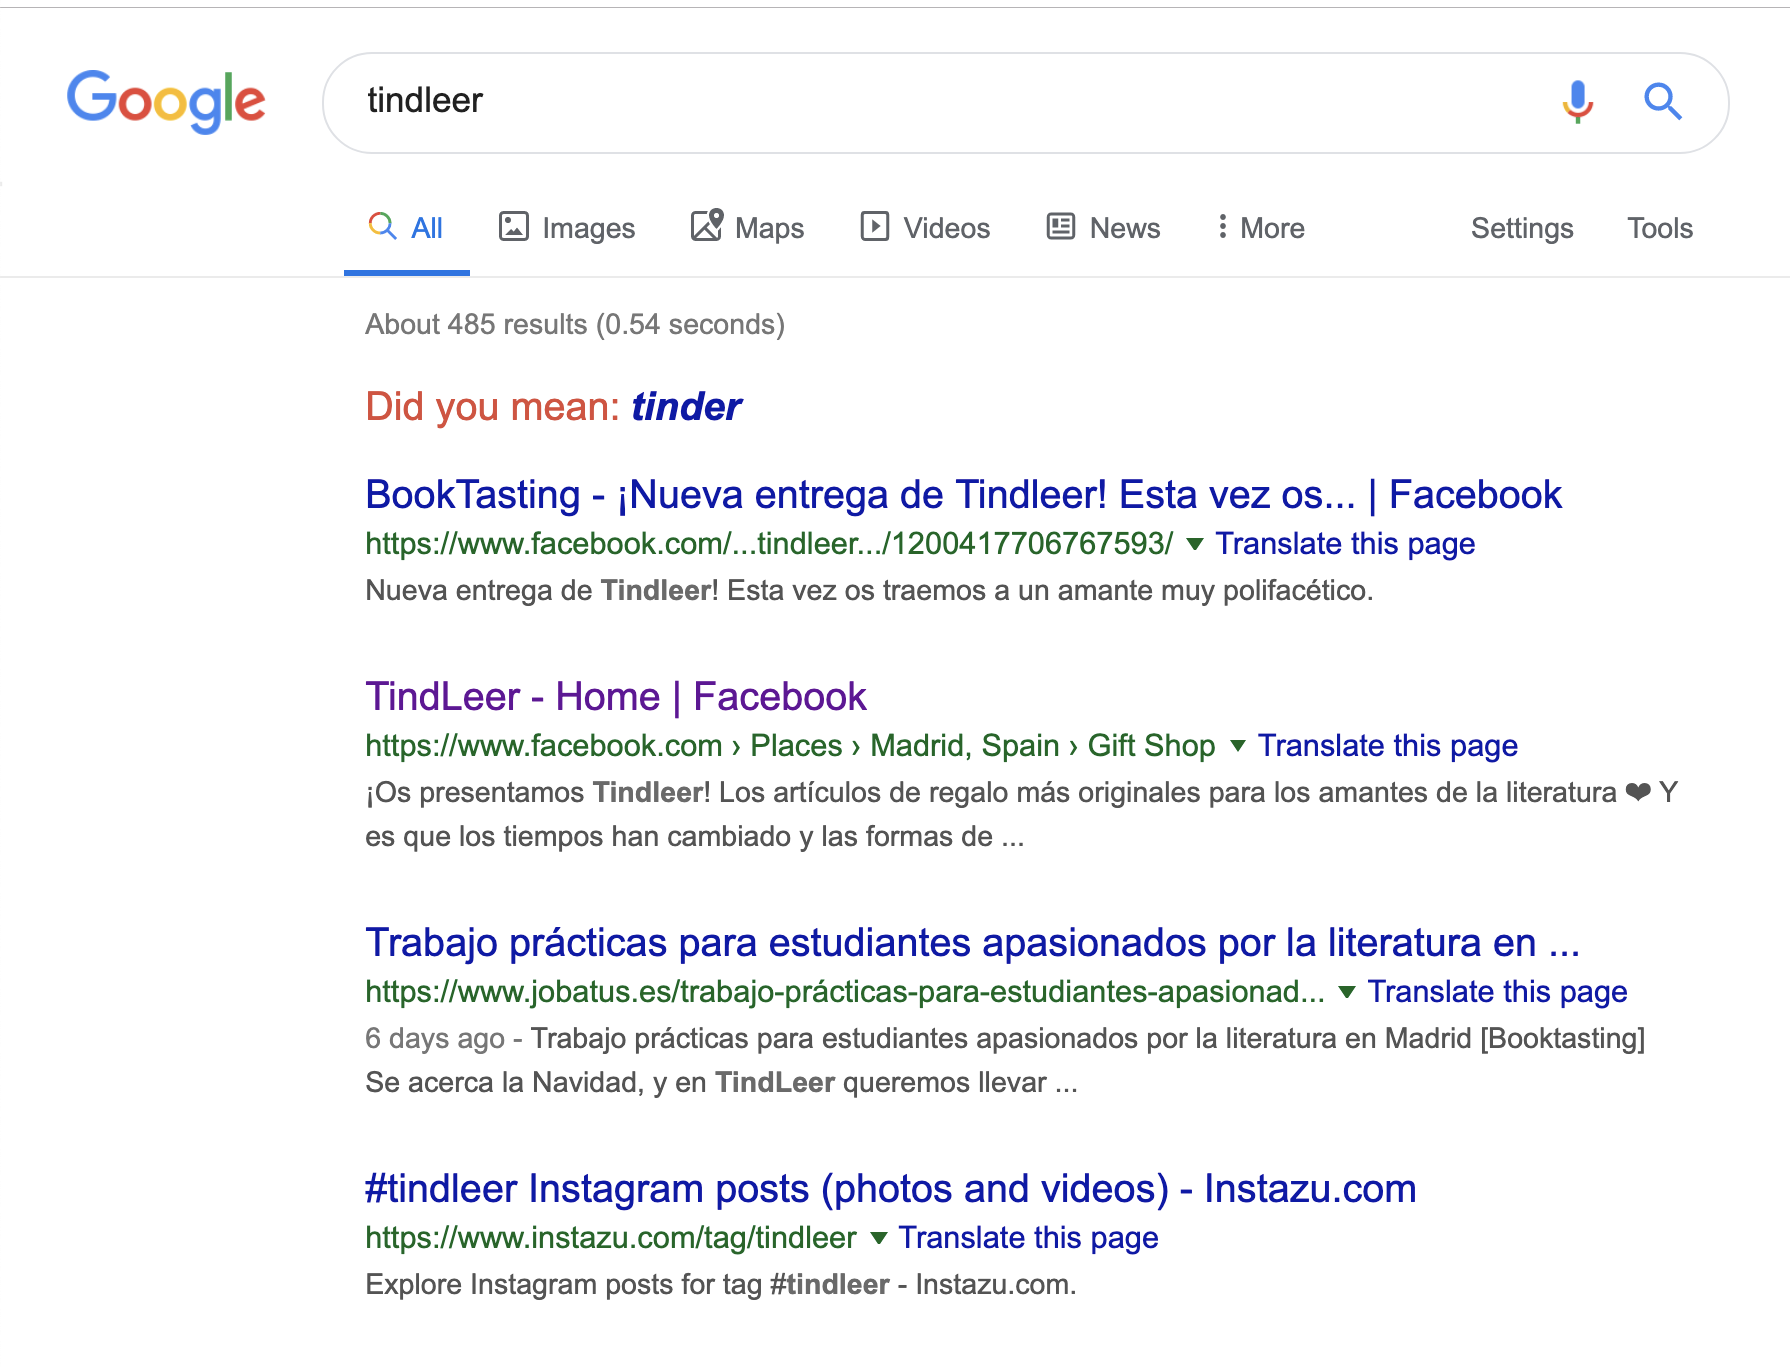Open the More search menu
The image size is (1790, 1368).
click(1260, 228)
